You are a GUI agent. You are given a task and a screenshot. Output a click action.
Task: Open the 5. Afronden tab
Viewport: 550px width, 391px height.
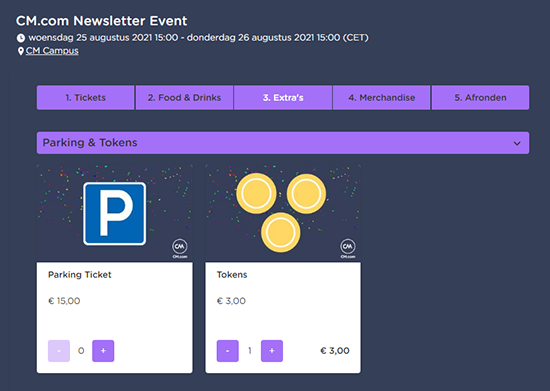point(481,97)
